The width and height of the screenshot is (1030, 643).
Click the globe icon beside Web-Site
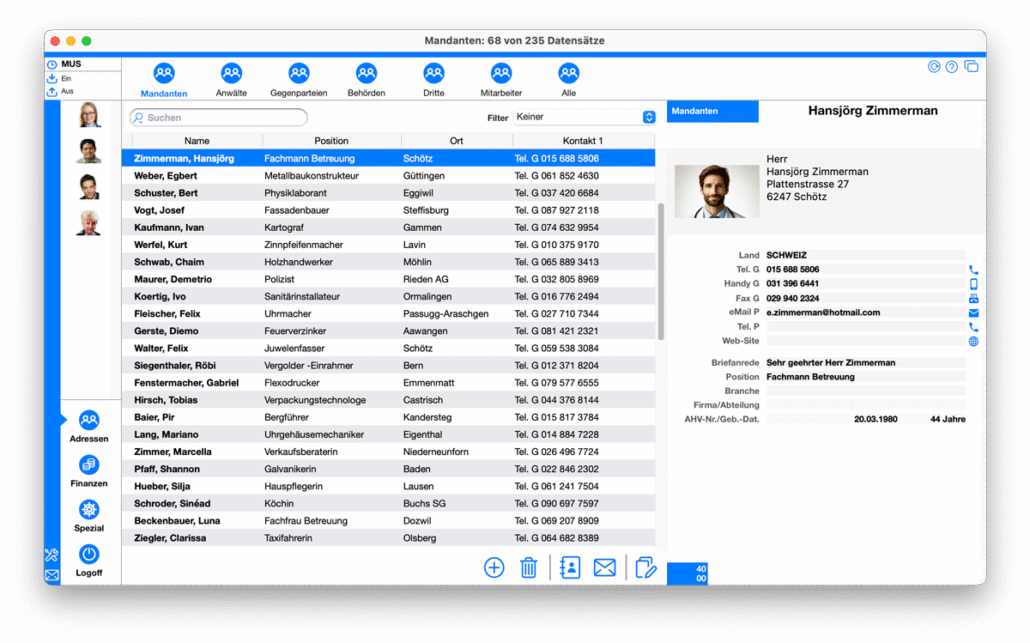(973, 341)
